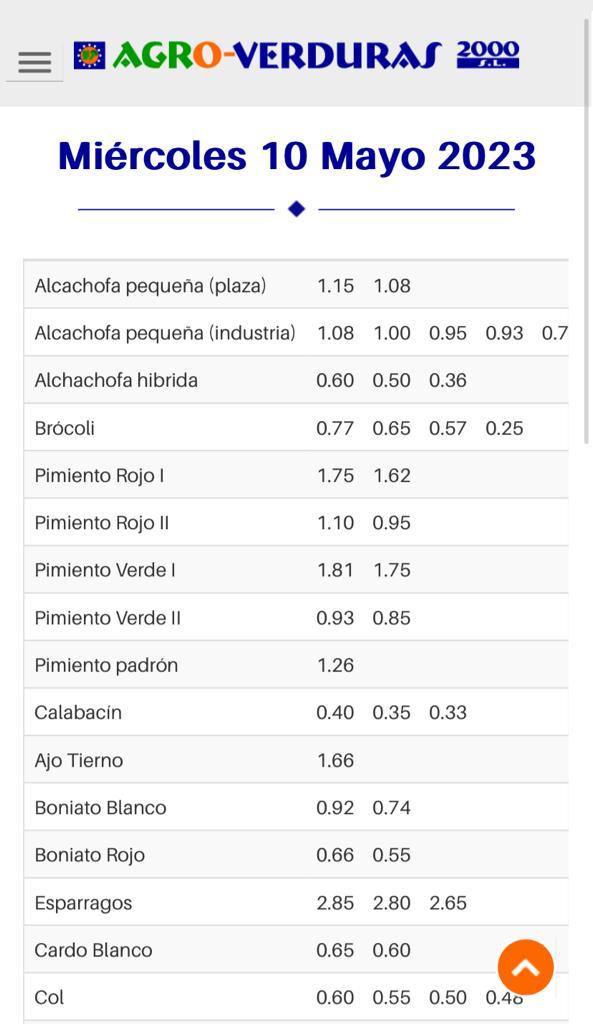Click the blue emblem beside AGRO-VERDURAS text
The width and height of the screenshot is (593, 1024).
click(x=89, y=56)
